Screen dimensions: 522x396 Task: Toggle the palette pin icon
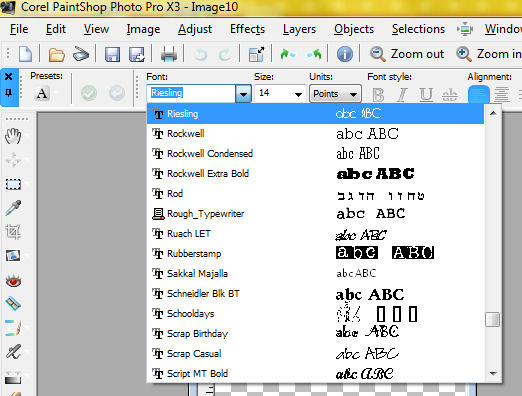pyautogui.click(x=8, y=93)
